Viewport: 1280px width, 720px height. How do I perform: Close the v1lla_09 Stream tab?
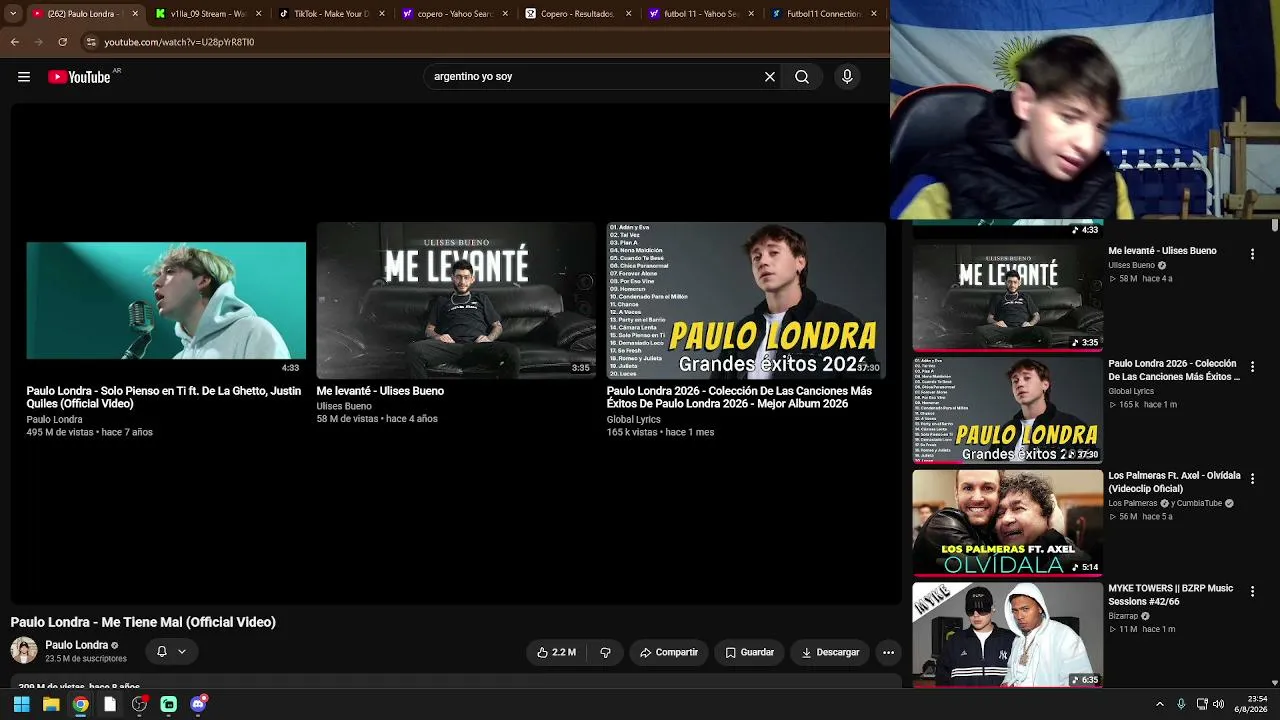(x=259, y=14)
